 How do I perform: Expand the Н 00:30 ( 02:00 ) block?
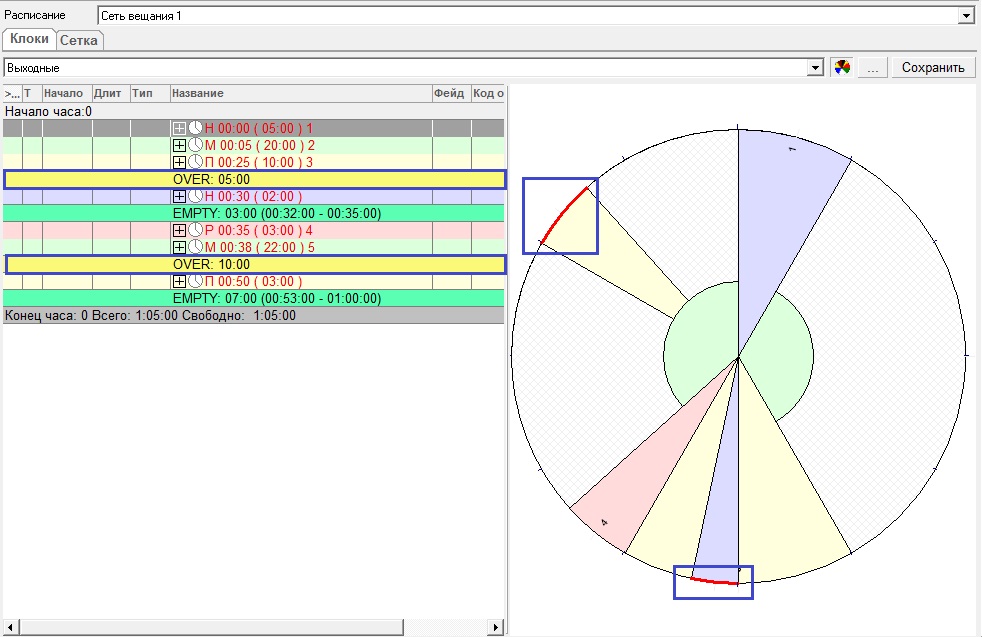click(179, 197)
